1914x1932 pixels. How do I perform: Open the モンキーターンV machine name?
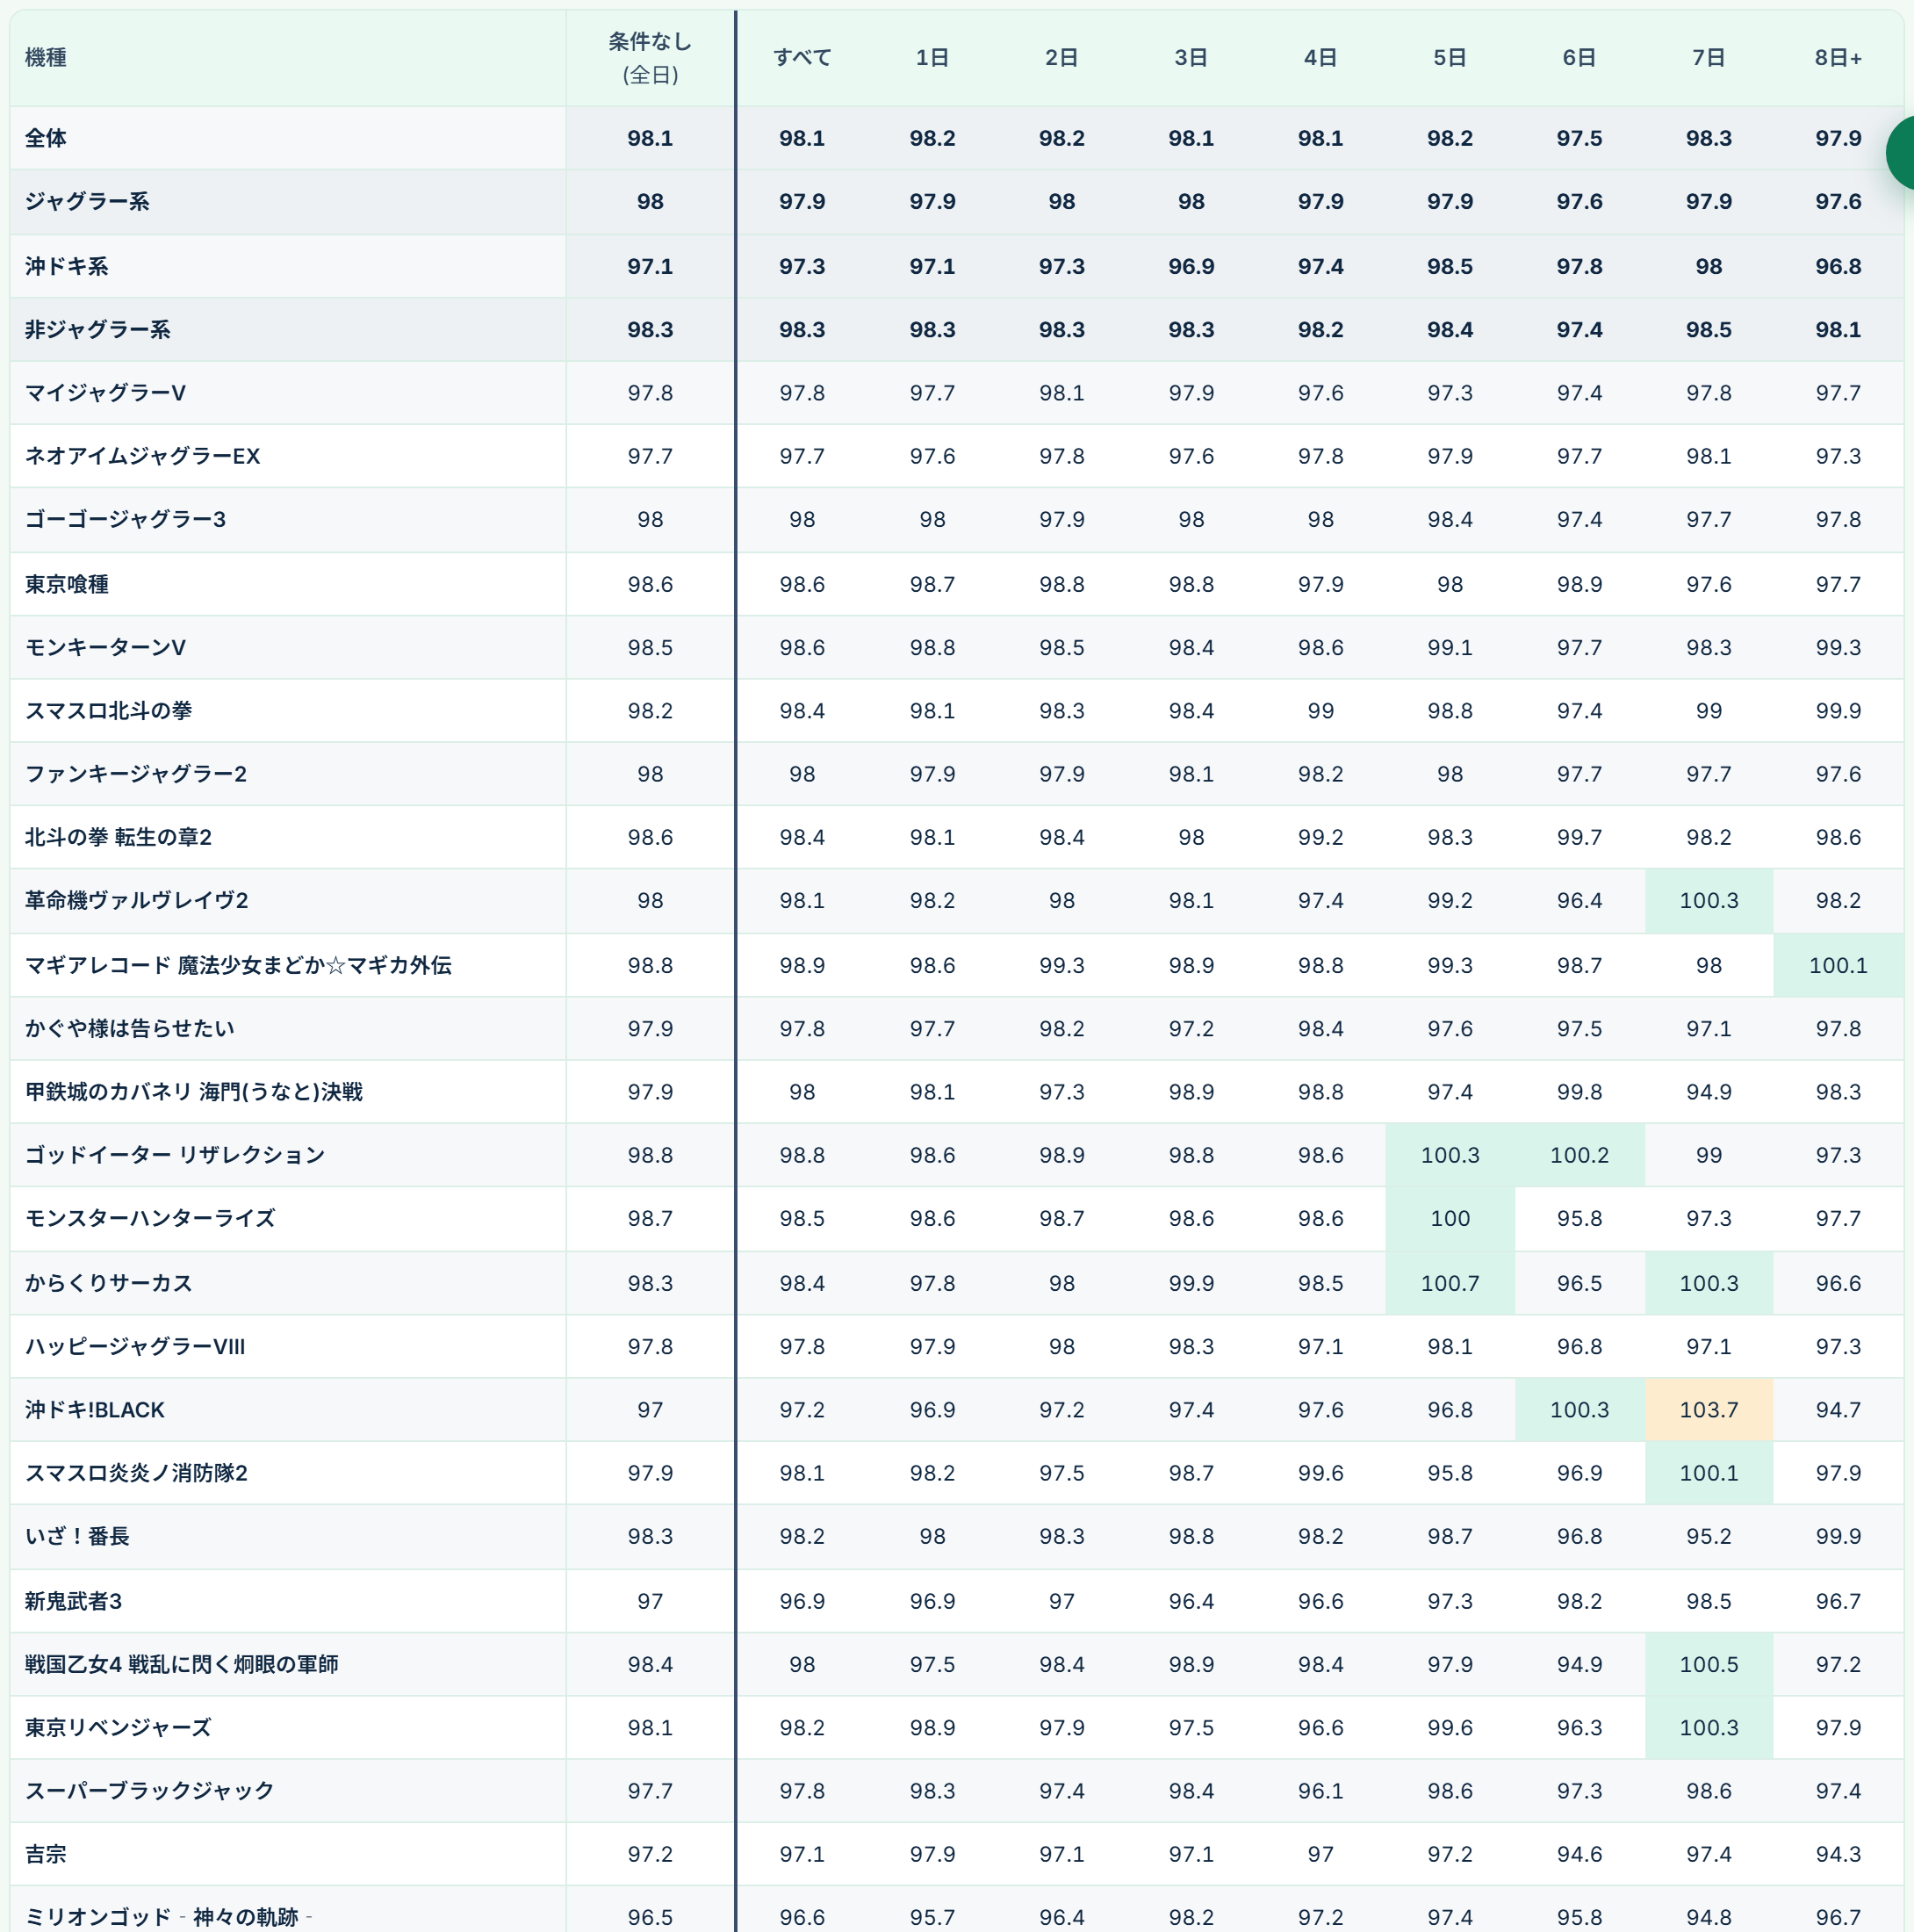click(105, 647)
